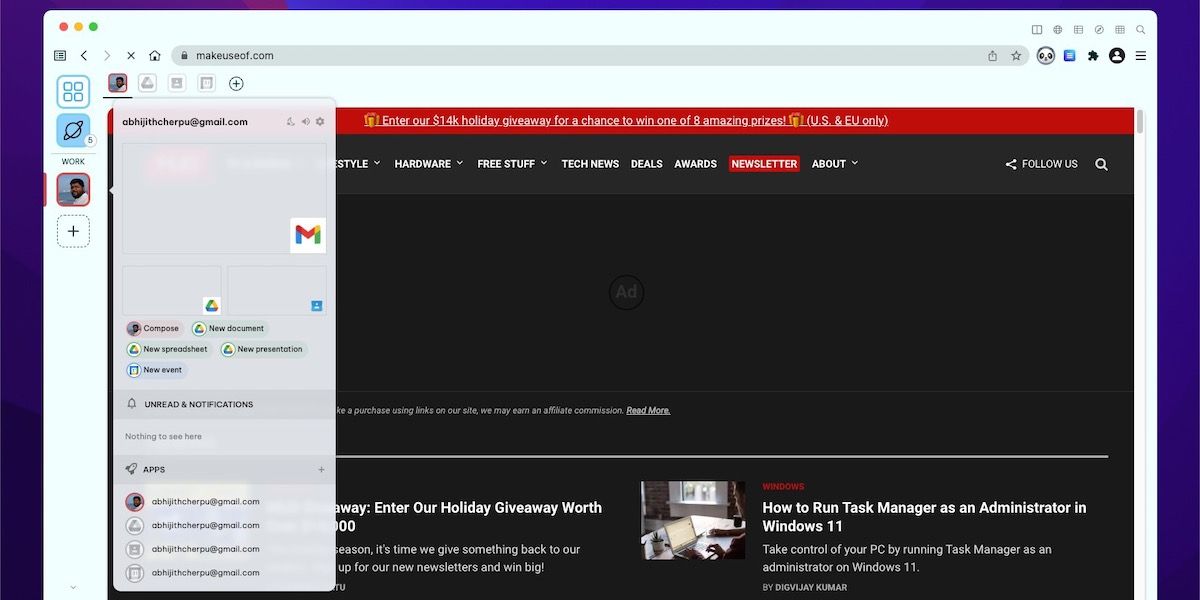Click the planet workspace icon in sidebar
The height and width of the screenshot is (600, 1200).
73,130
